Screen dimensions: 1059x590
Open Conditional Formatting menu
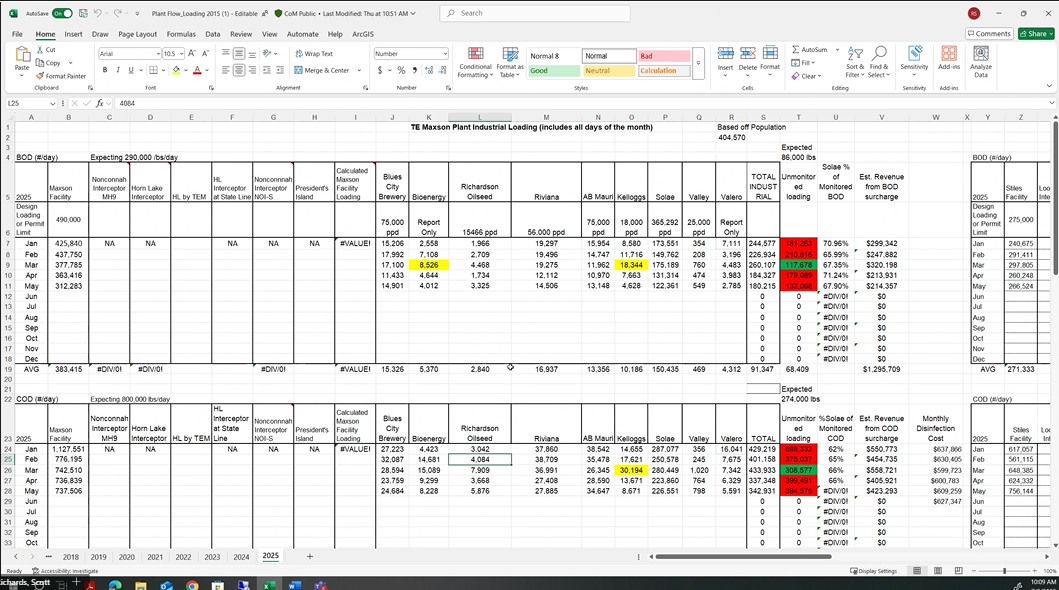475,62
